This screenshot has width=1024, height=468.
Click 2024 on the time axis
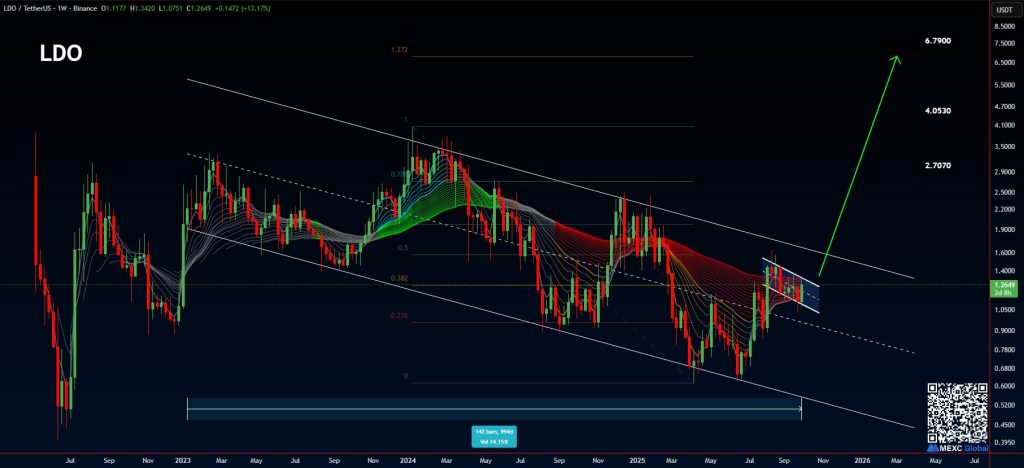click(408, 462)
